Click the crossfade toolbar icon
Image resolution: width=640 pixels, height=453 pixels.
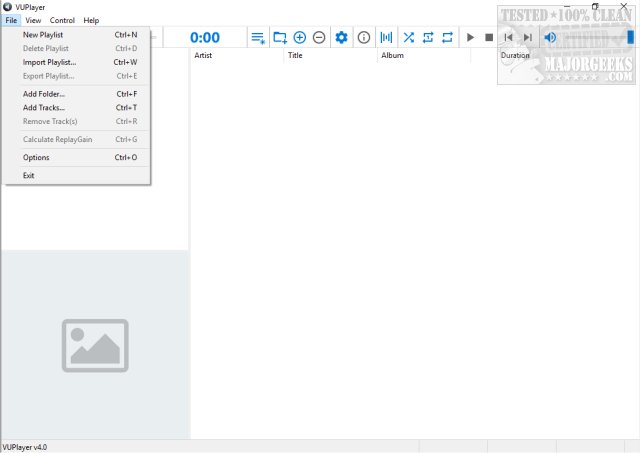386,38
